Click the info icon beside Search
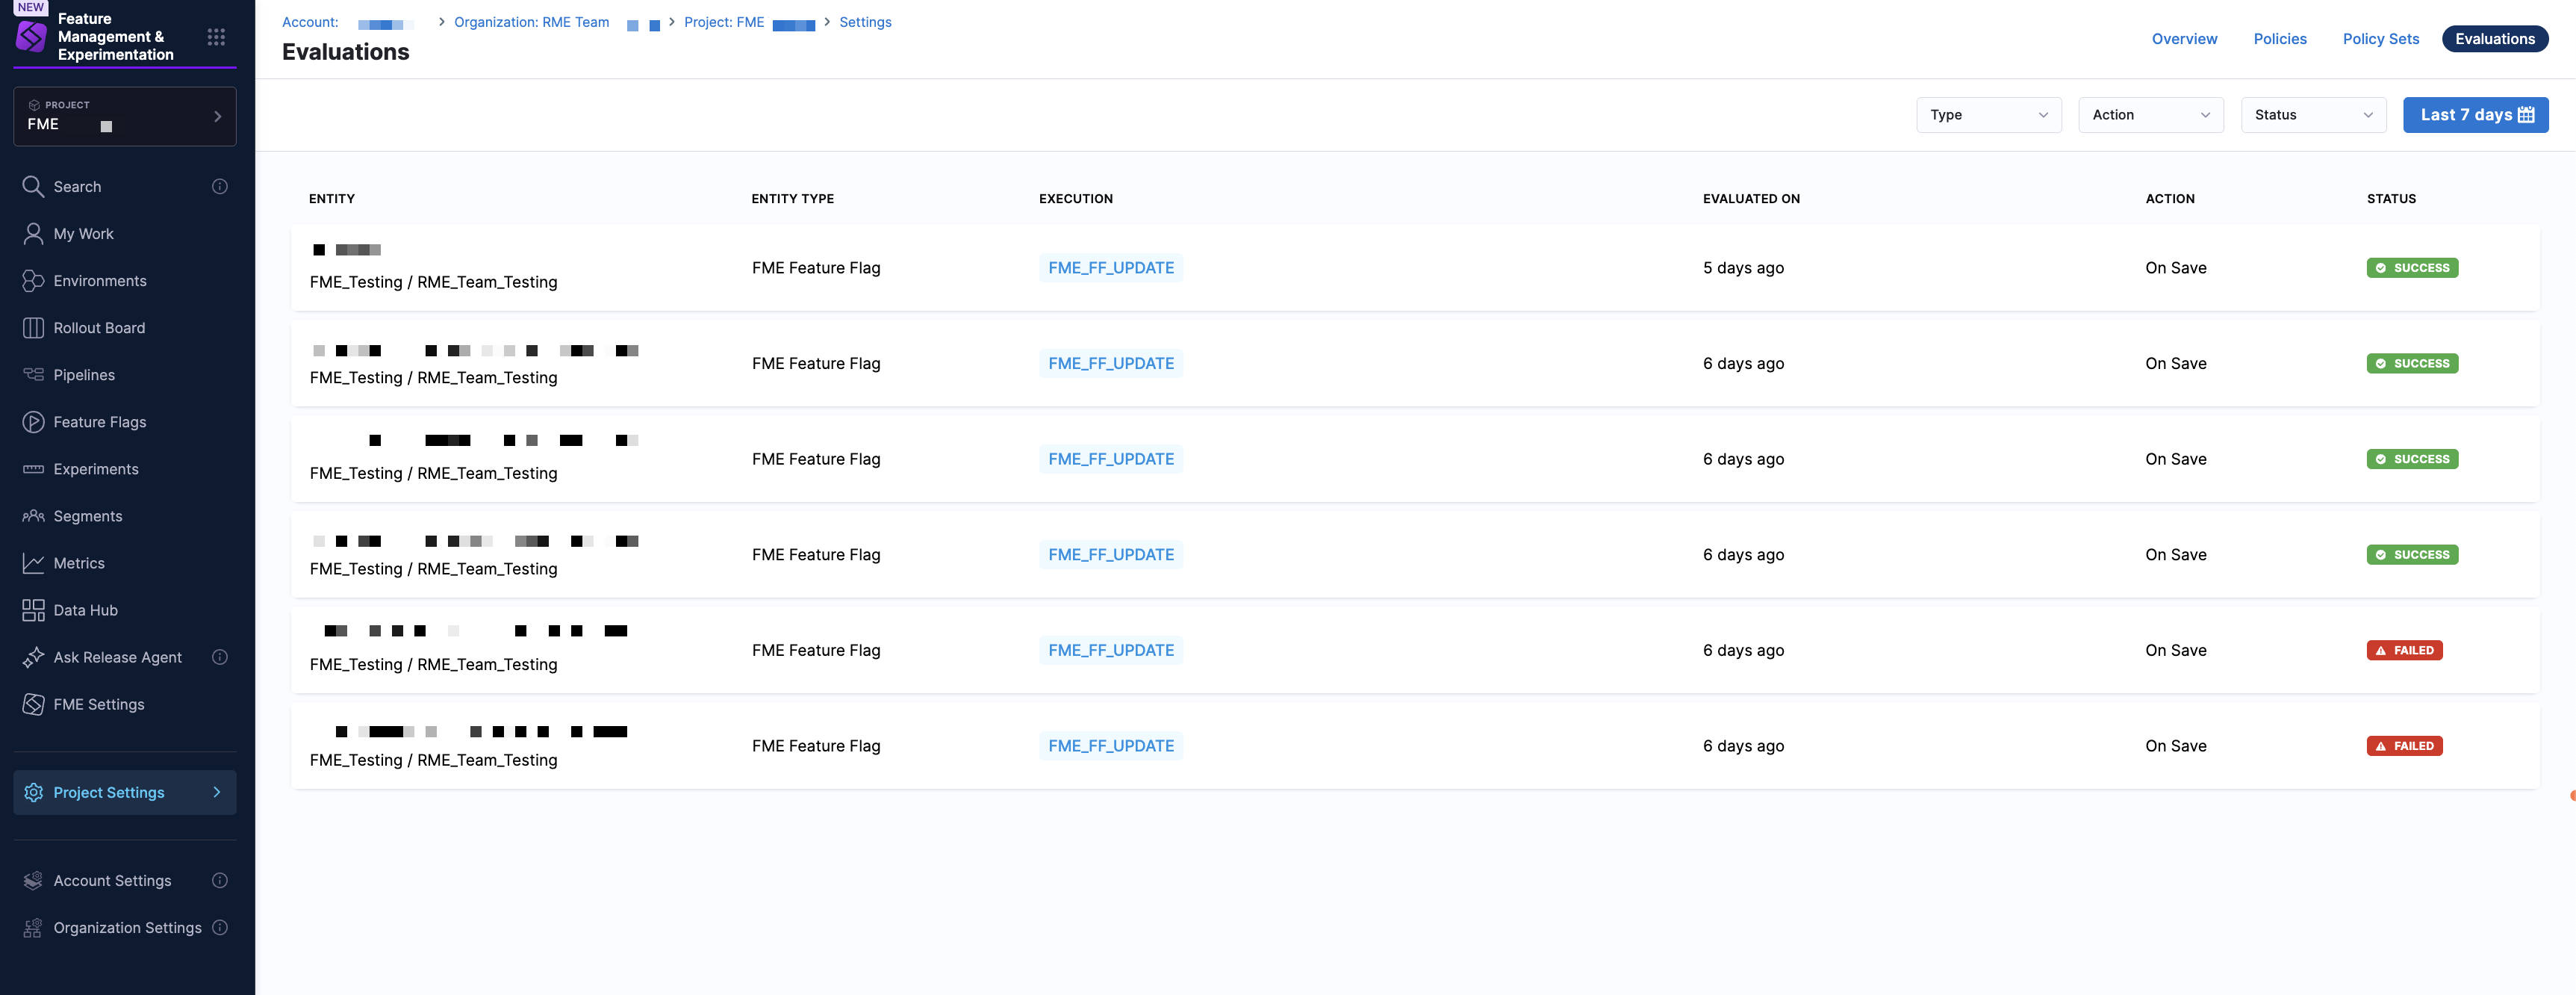2576x995 pixels. click(x=220, y=187)
